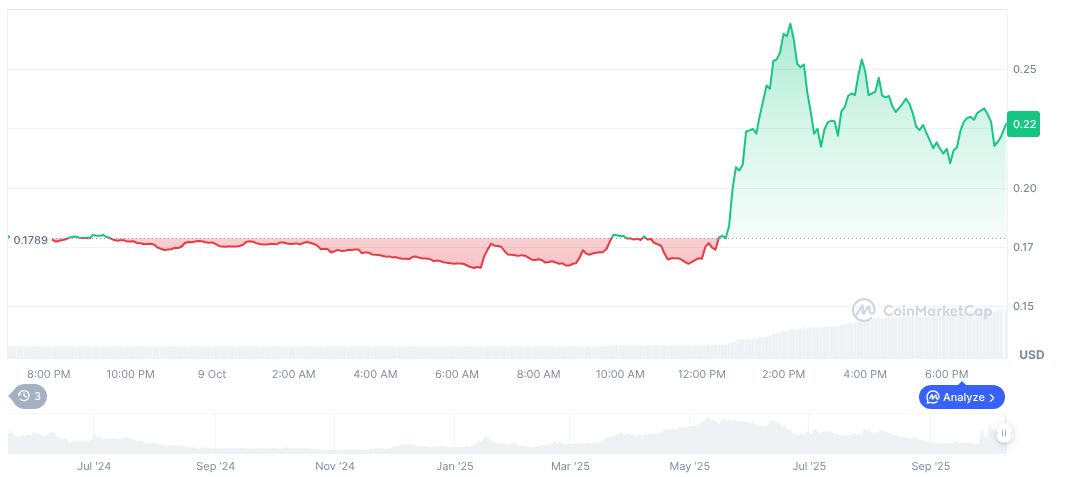Viewport: 1072px width, 477px height.
Task: Click the chevron arrow on Analyze
Action: 992,397
